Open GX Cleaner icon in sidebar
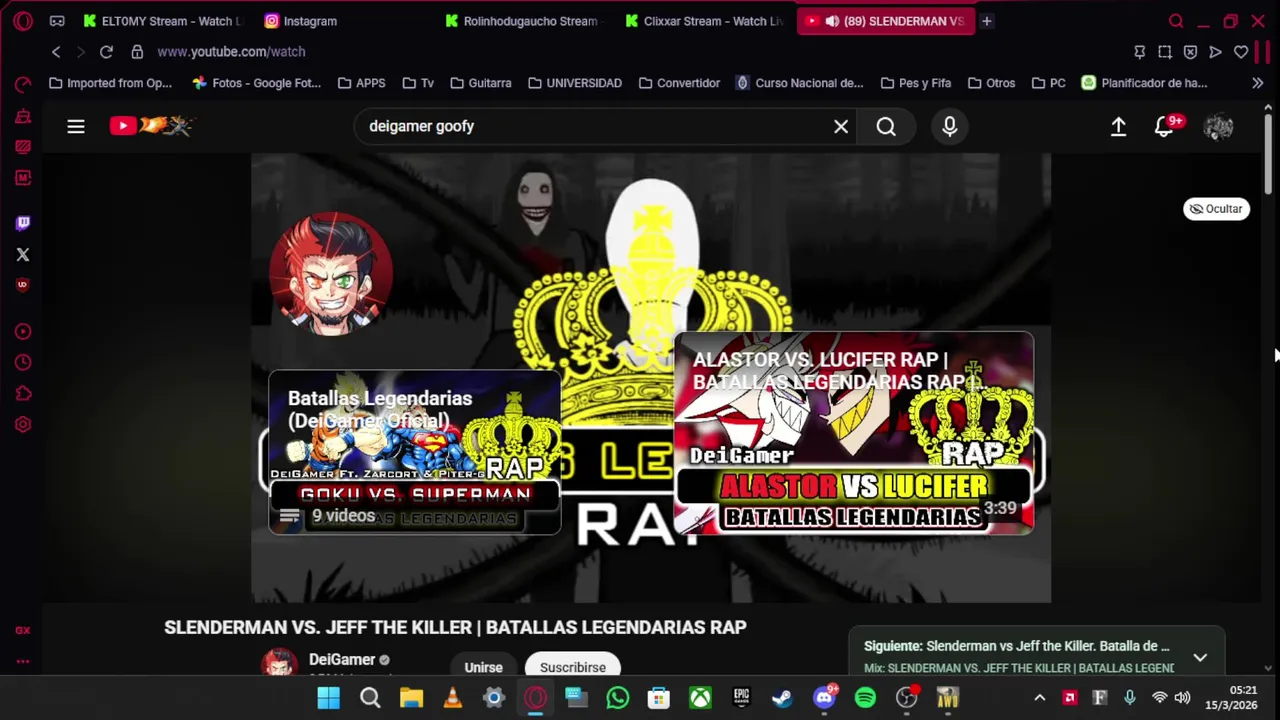This screenshot has width=1280, height=720. pyautogui.click(x=23, y=116)
